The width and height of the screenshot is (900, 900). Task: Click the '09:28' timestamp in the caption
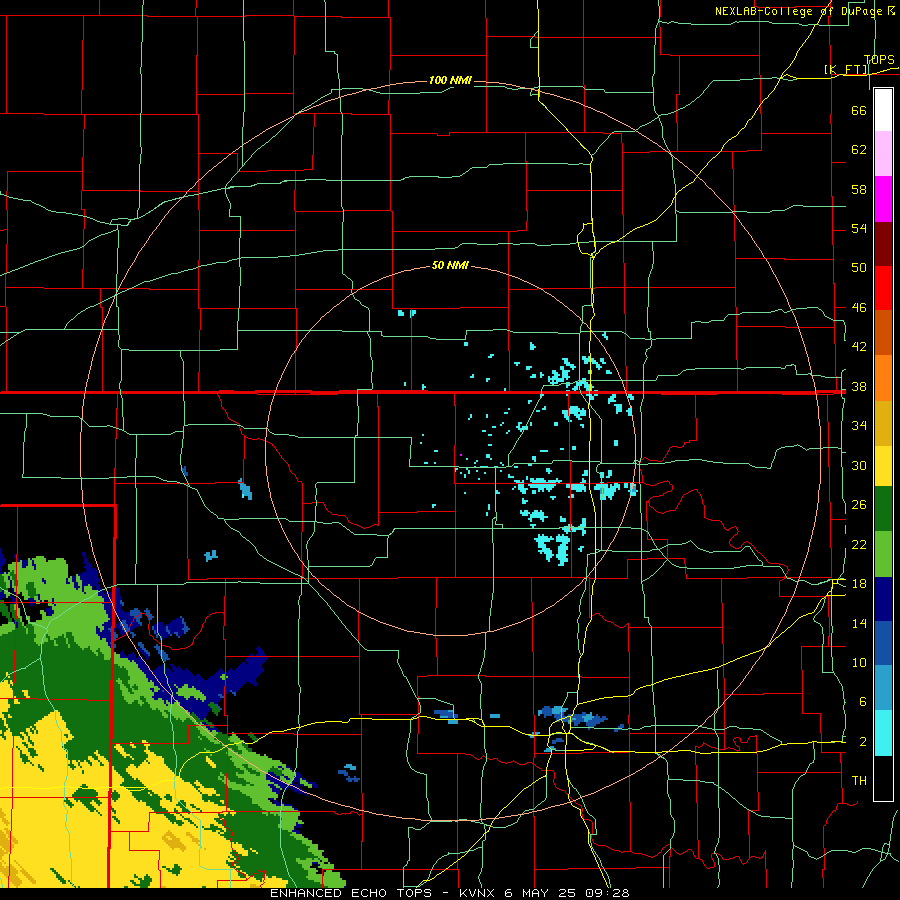(x=607, y=893)
